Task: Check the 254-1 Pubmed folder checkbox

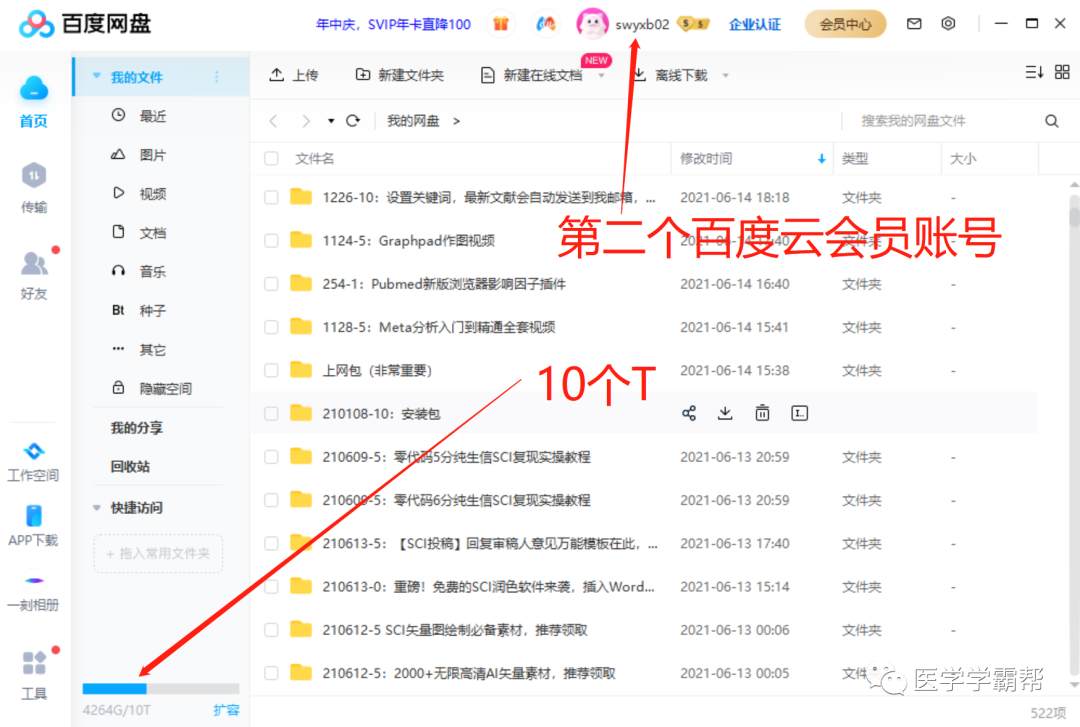Action: point(271,284)
